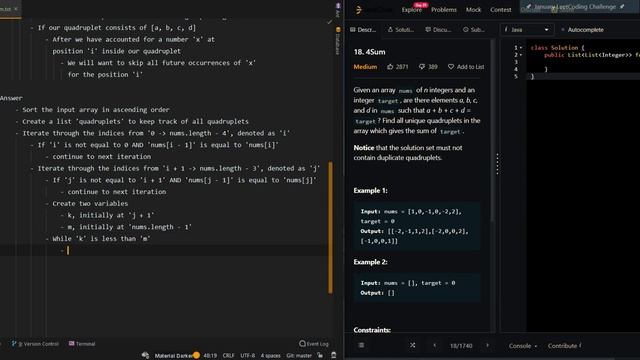The width and height of the screenshot is (640, 360).
Task: Switch to the Discuss tab
Action: tap(438, 30)
